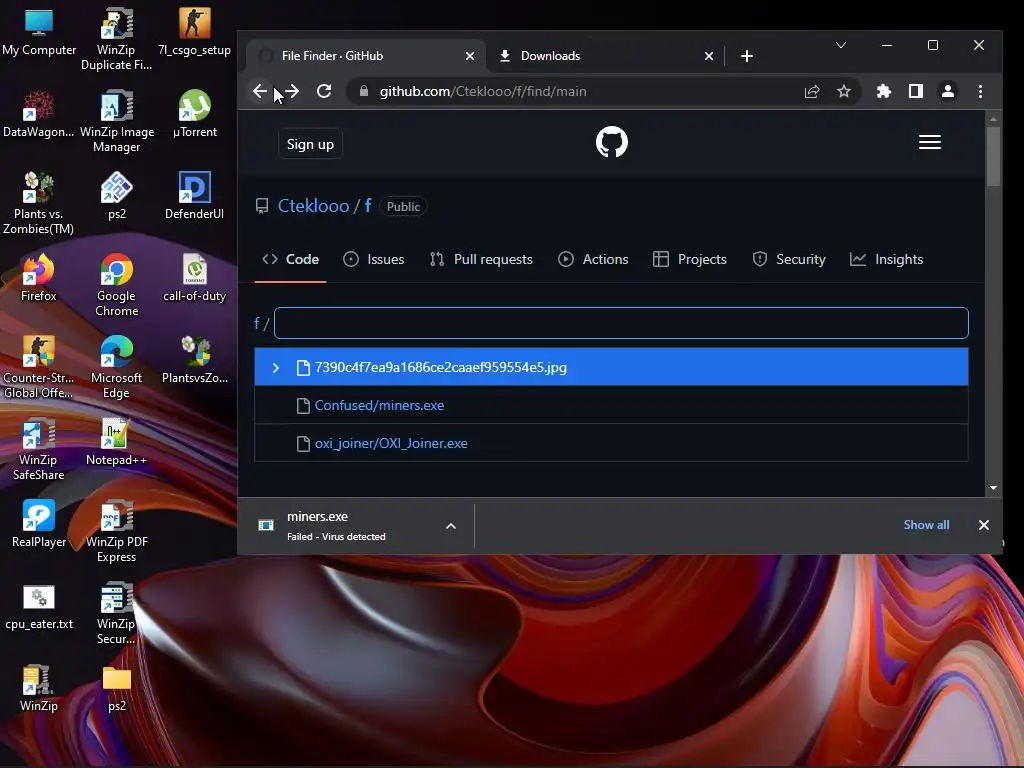1024x768 pixels.
Task: Select the RealPlayer desktop icon
Action: (39, 524)
